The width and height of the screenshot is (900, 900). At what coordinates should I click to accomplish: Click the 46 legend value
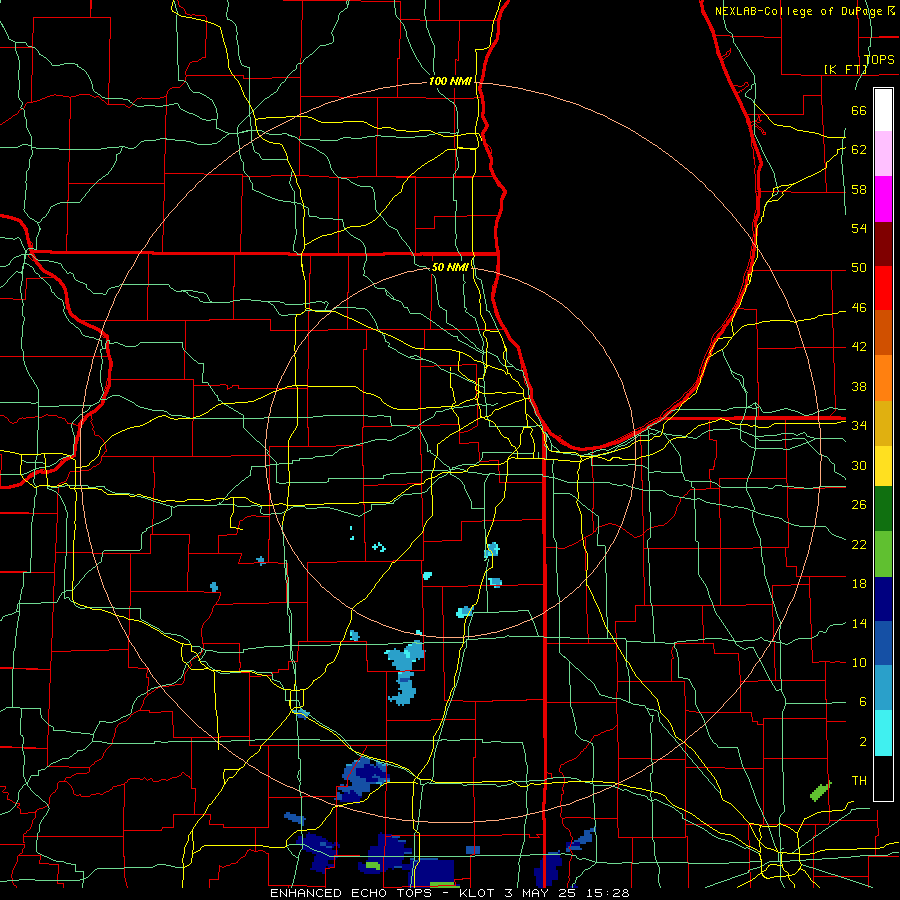point(859,308)
